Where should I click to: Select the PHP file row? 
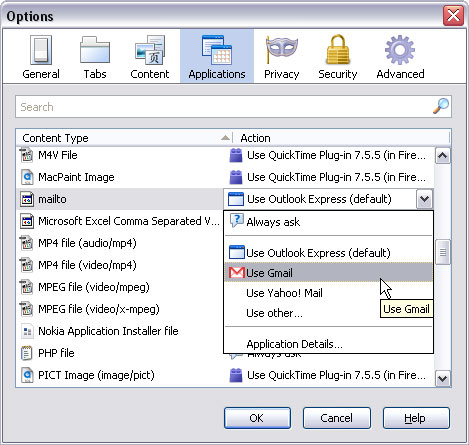coord(119,353)
